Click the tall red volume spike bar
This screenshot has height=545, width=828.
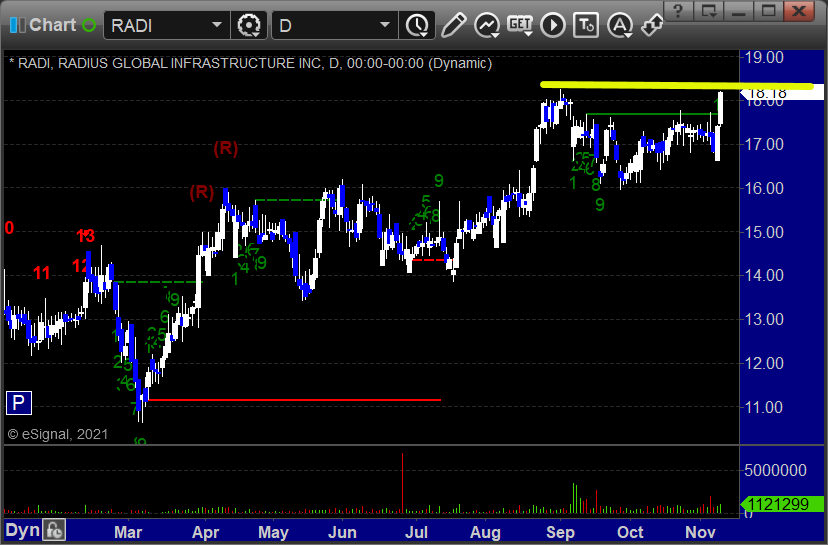coord(402,483)
